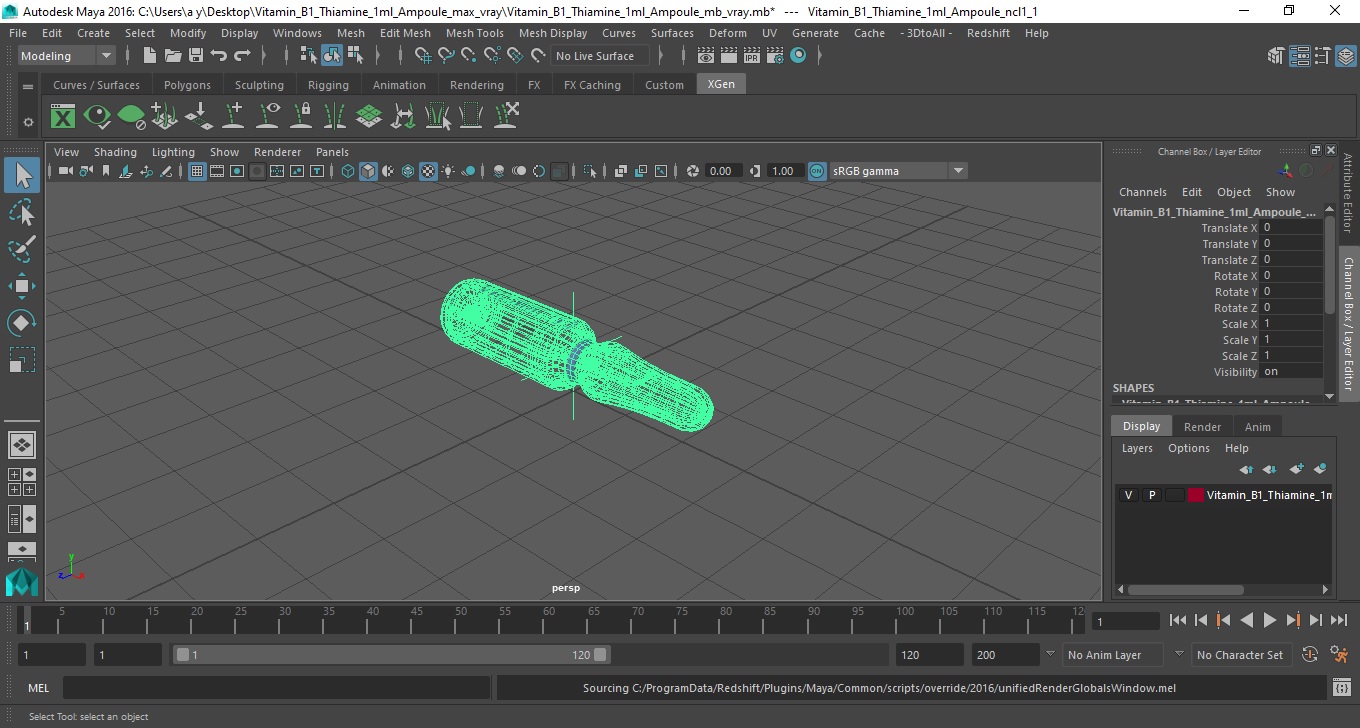
Task: Switch to the Anim layer tab
Action: pyautogui.click(x=1257, y=427)
